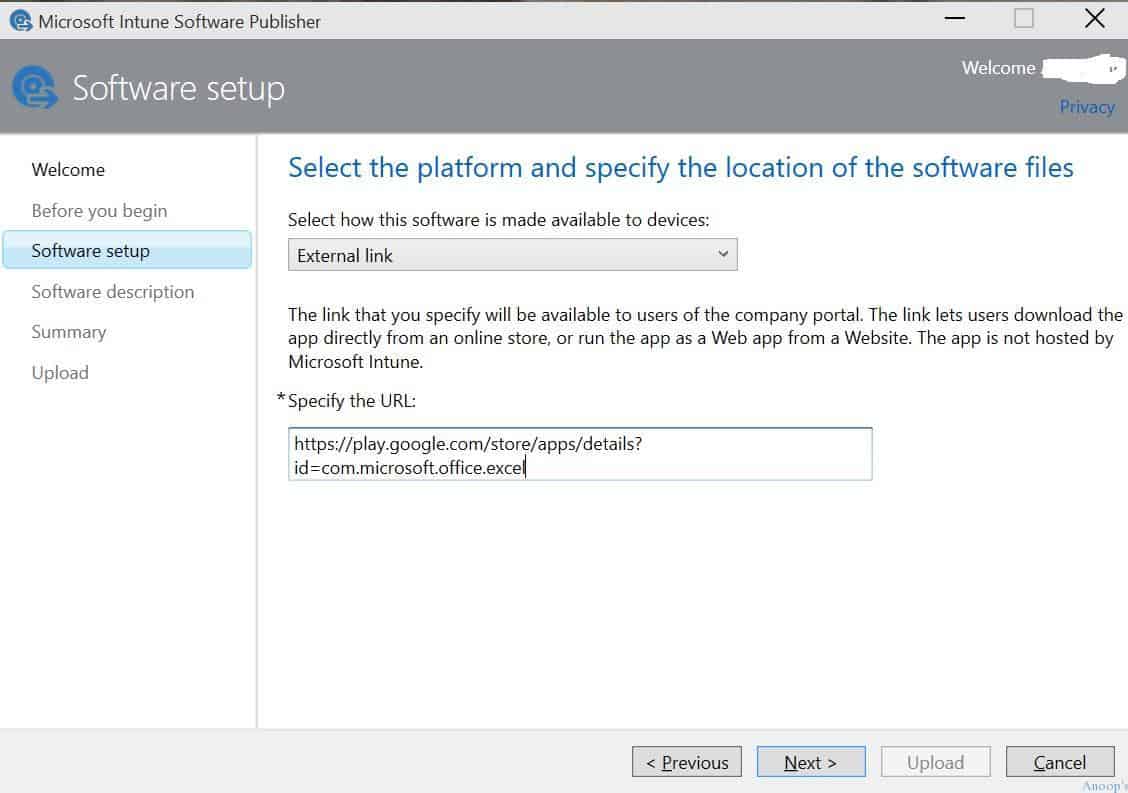Select Software setup in the sidebar

pos(127,250)
